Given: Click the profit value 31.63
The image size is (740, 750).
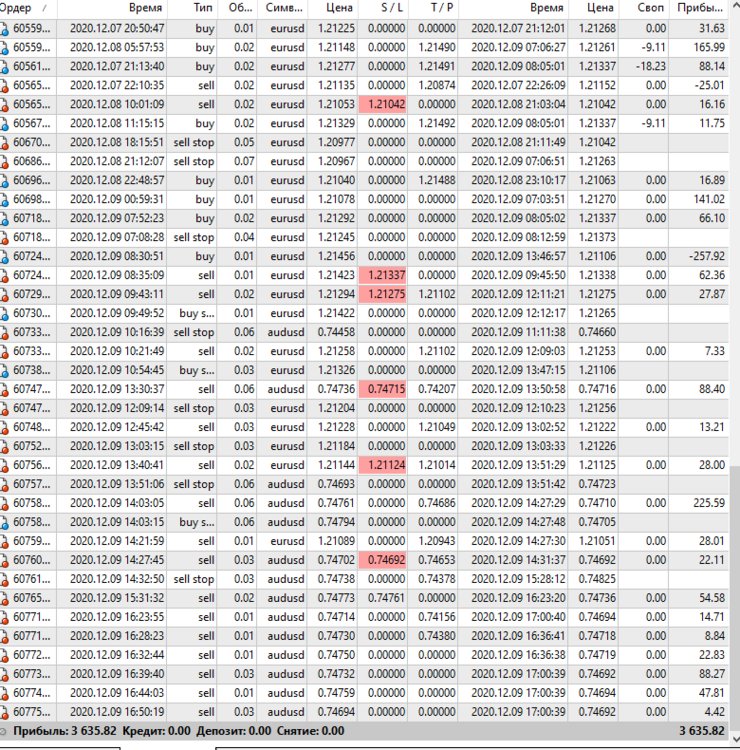Looking at the screenshot, I should [x=712, y=29].
